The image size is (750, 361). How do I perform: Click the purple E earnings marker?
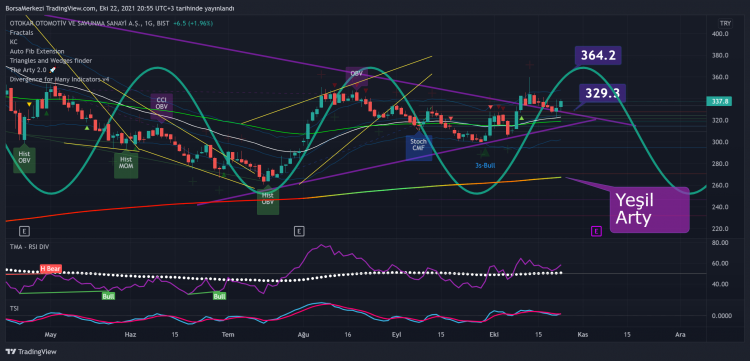596,232
